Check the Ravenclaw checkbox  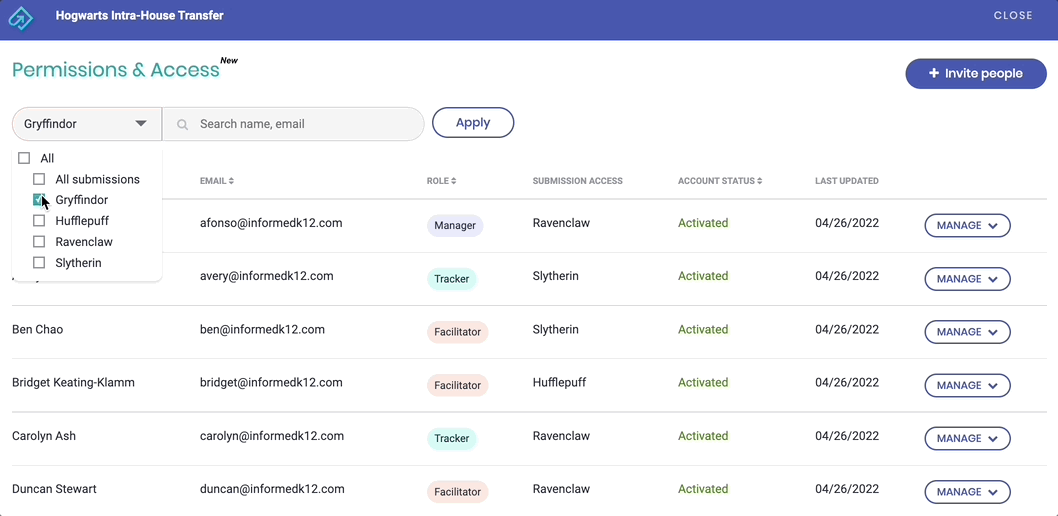39,241
